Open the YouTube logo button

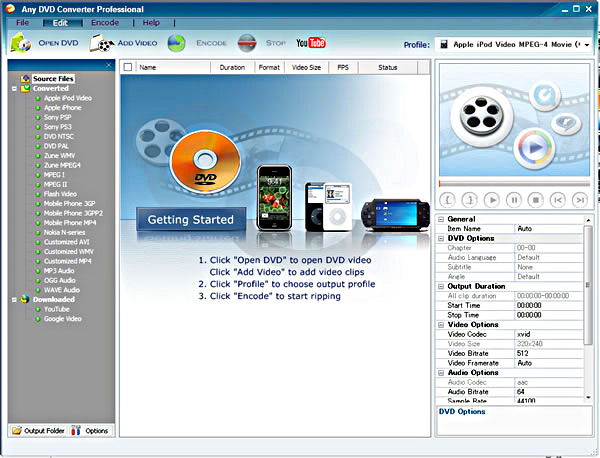[x=311, y=42]
